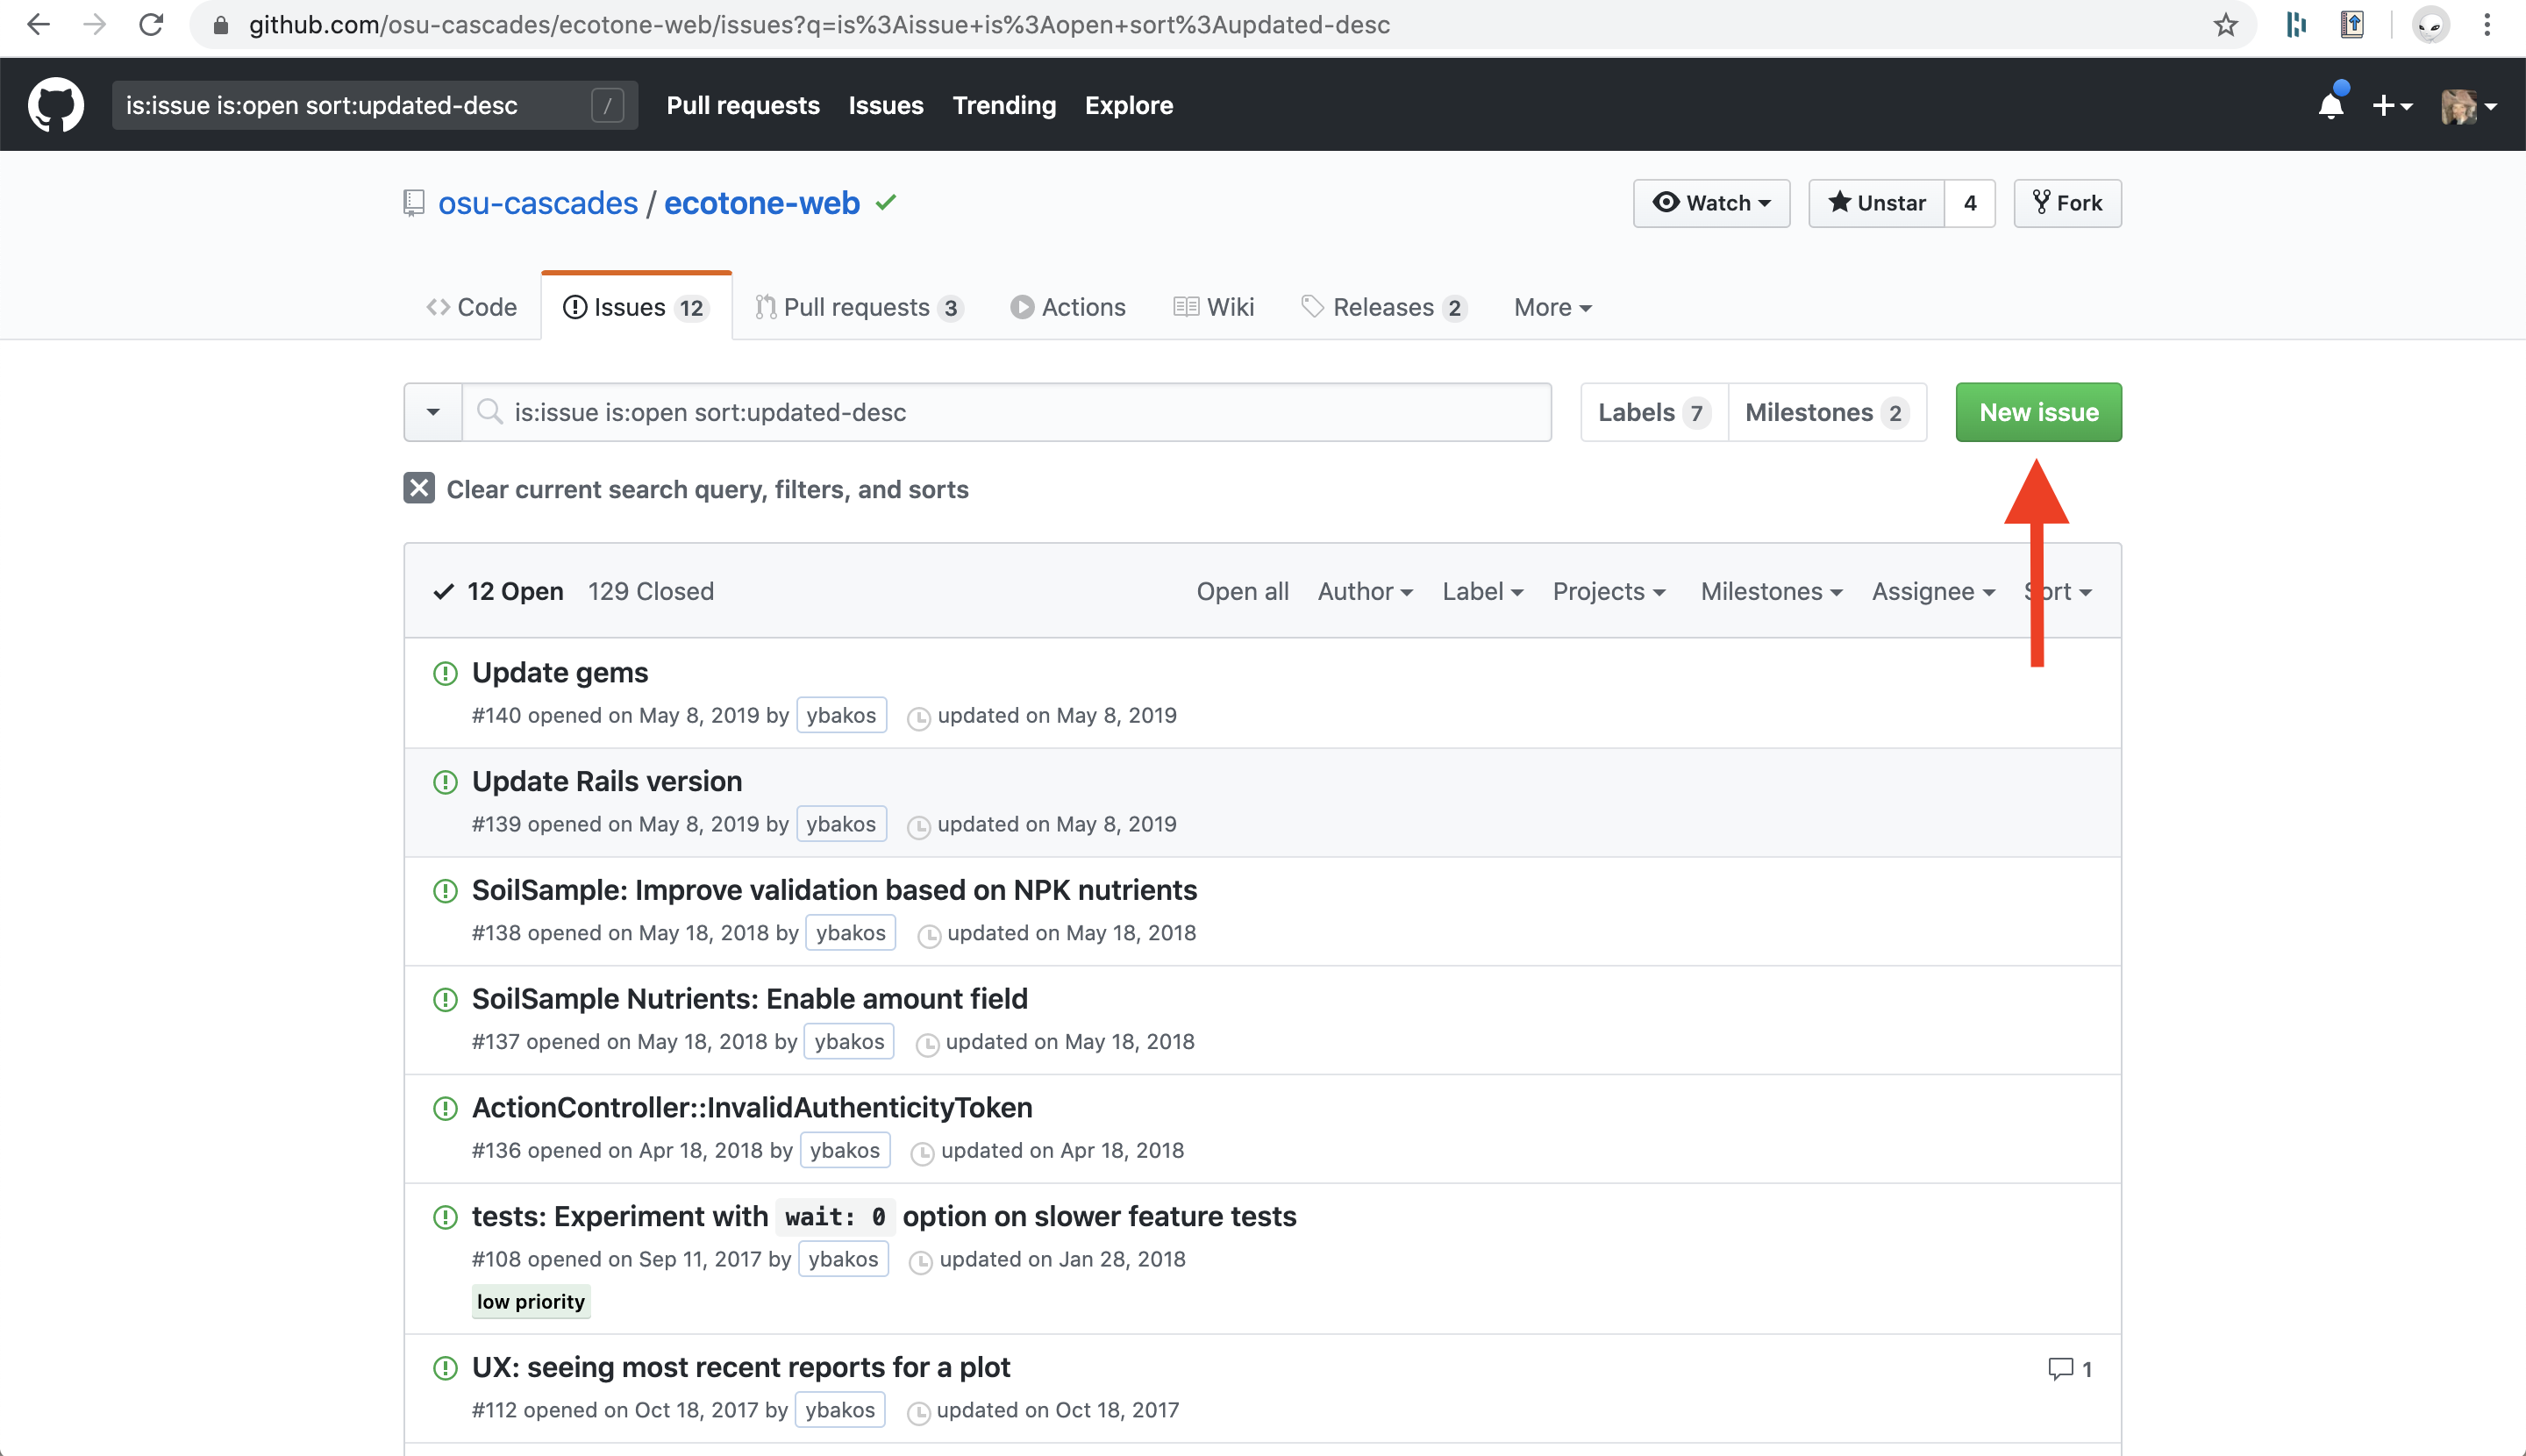Click Trending in the top navigation
The image size is (2526, 1456).
[x=1004, y=105]
